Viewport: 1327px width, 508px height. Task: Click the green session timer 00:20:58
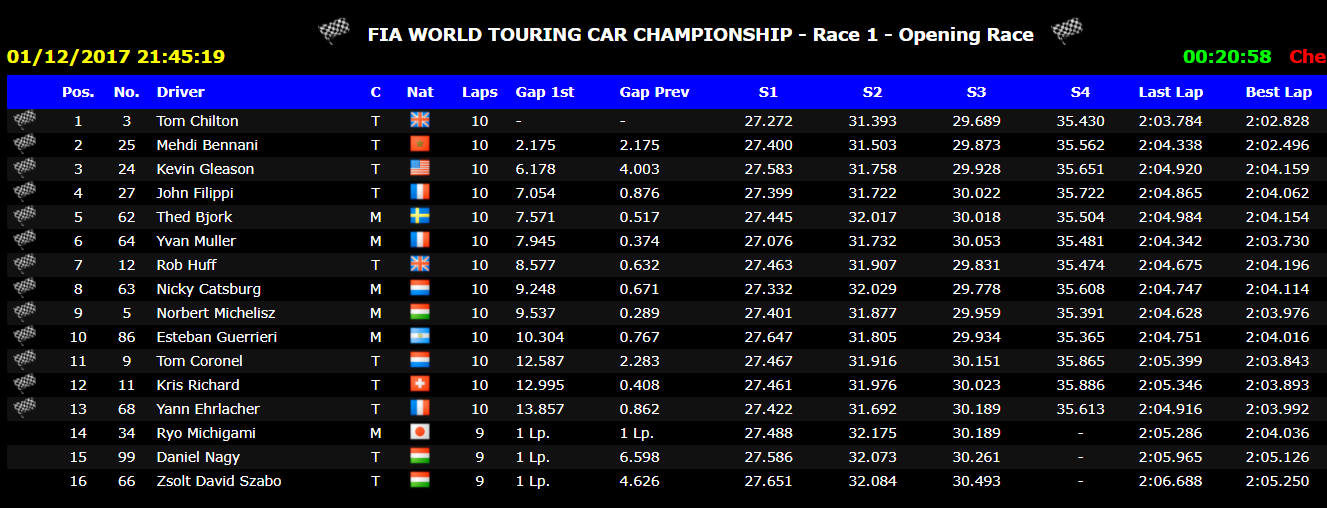coord(1227,57)
